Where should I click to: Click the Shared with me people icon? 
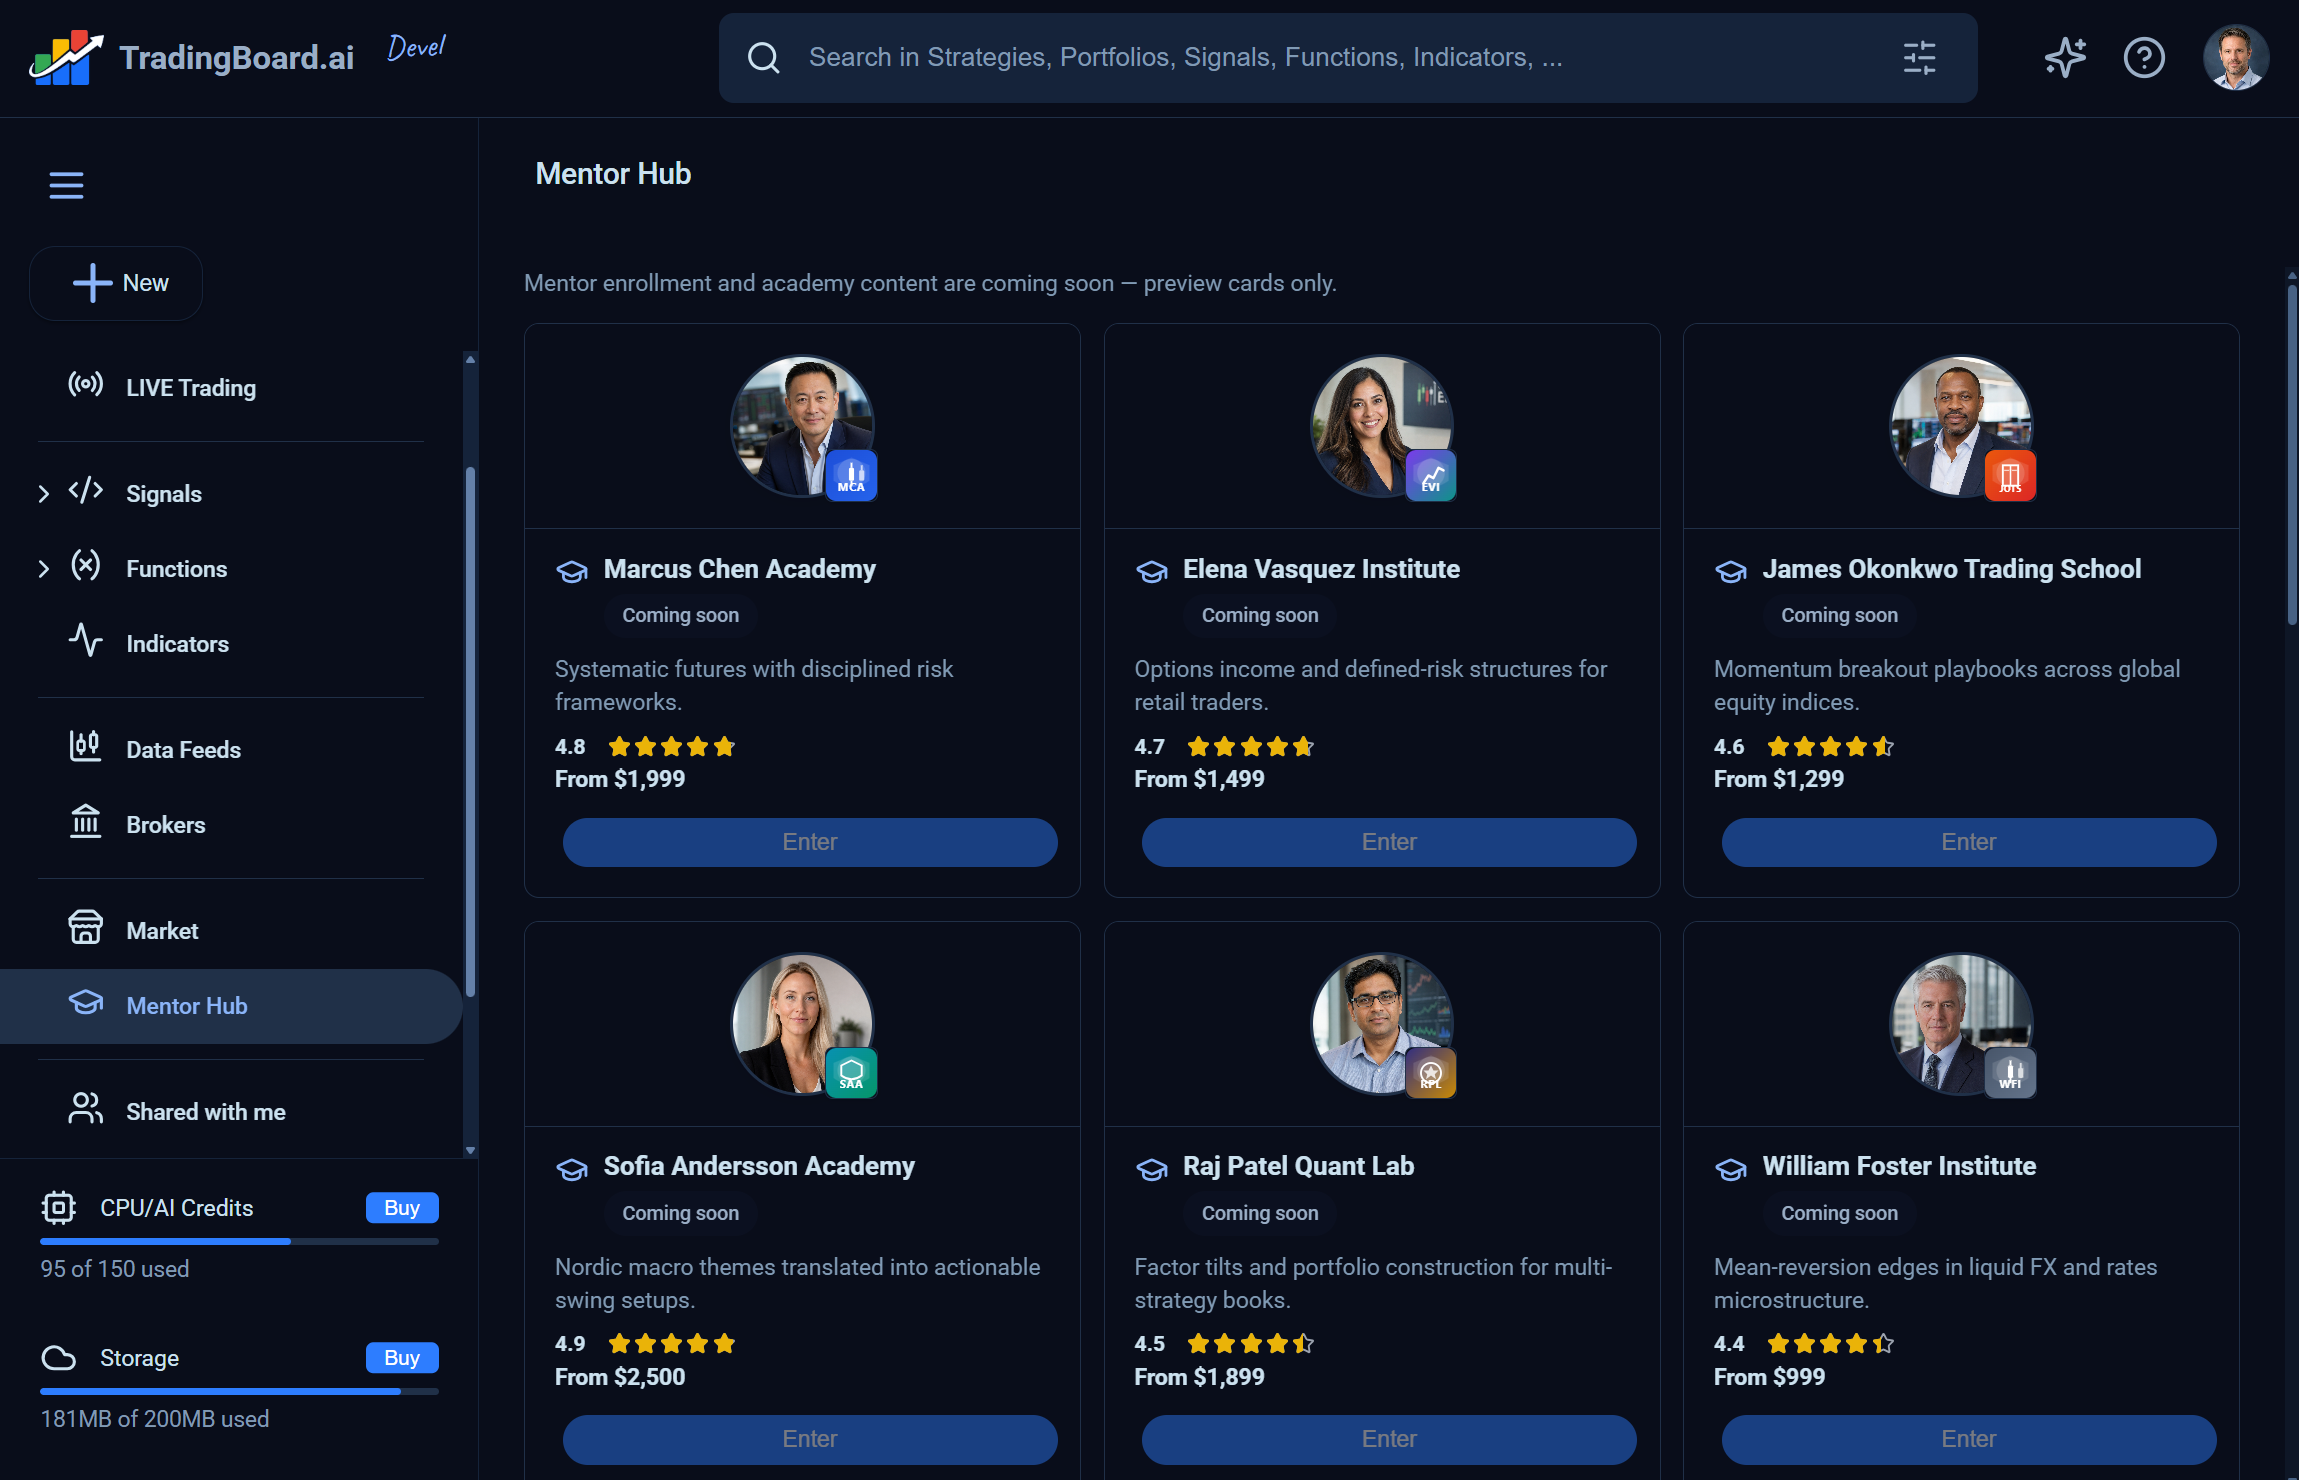tap(85, 1109)
